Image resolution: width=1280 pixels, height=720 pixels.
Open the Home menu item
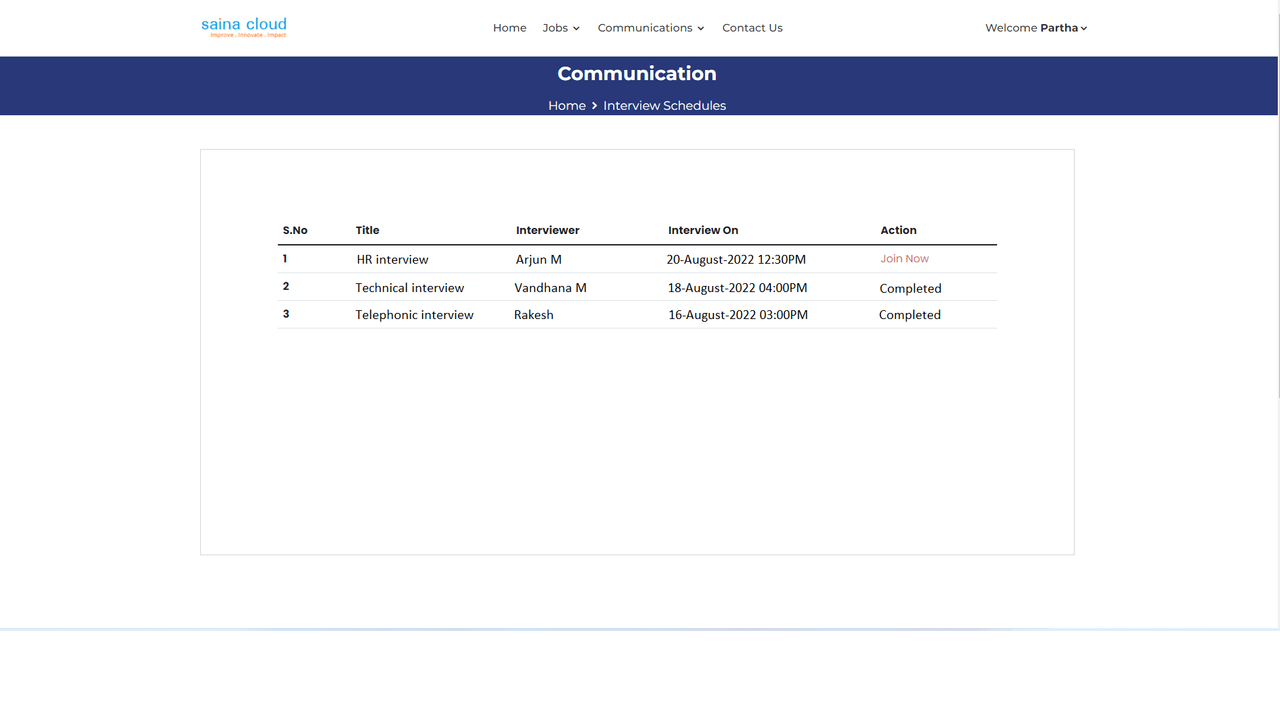click(x=509, y=28)
